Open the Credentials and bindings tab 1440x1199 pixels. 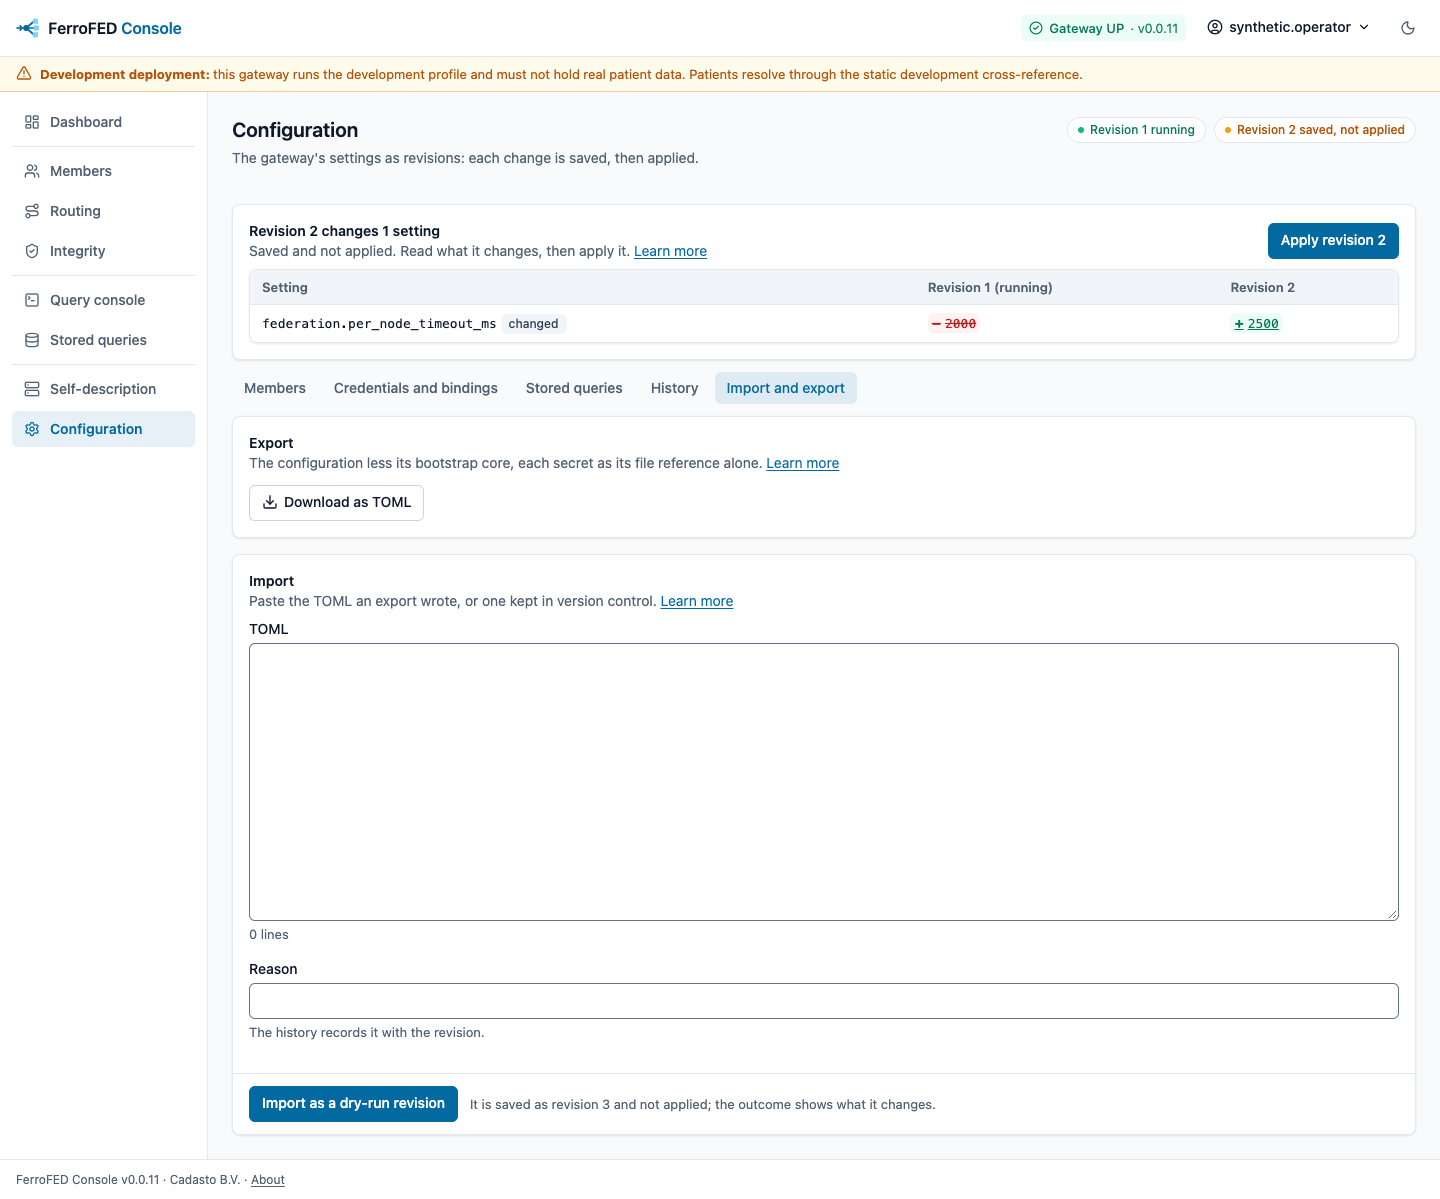point(416,388)
